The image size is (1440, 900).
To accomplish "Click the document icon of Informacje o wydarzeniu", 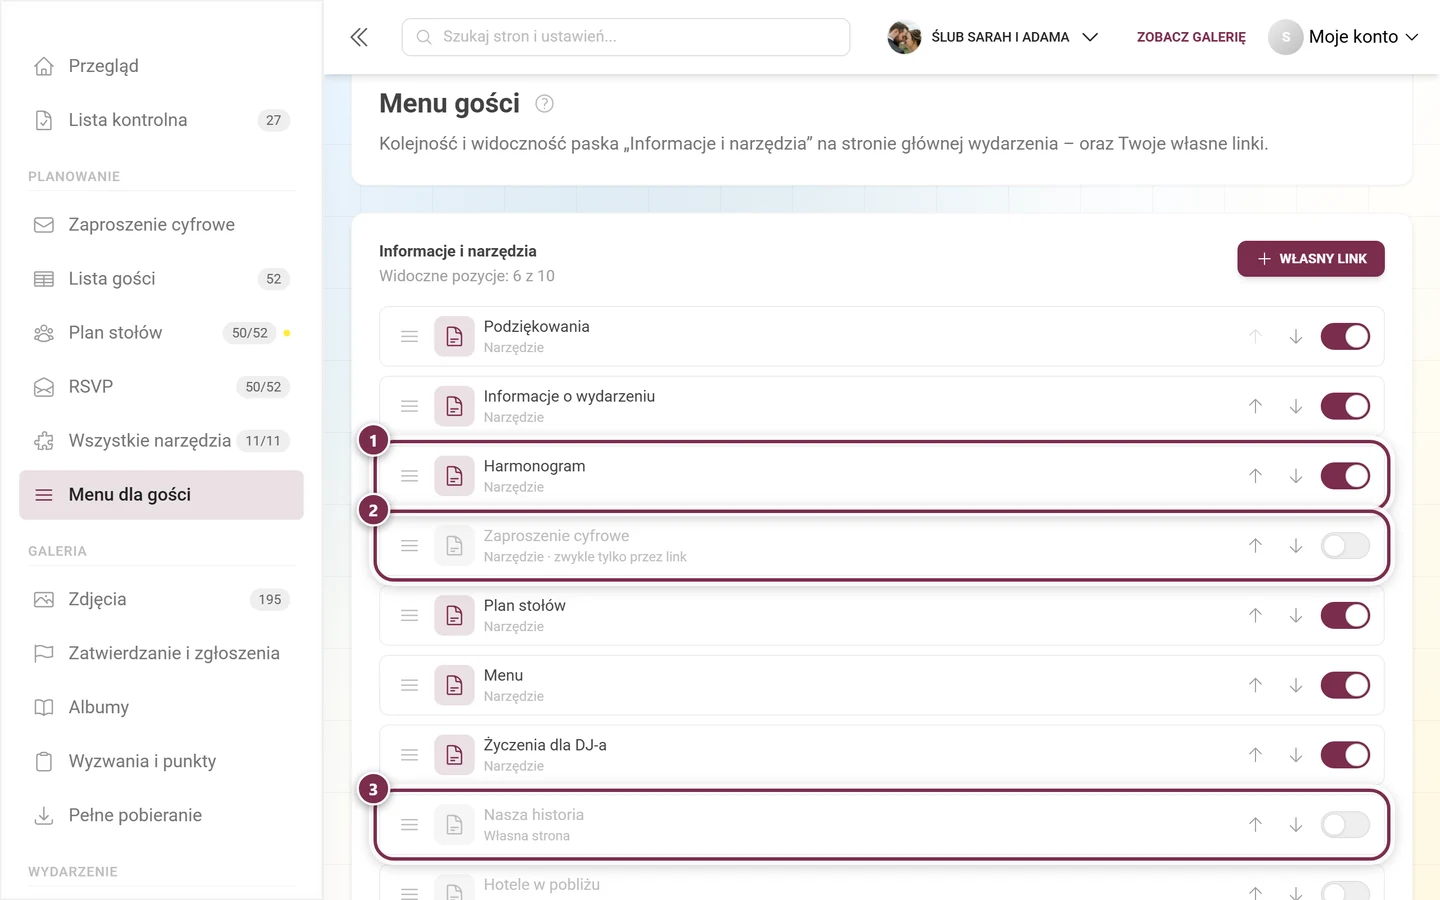I will 454,406.
